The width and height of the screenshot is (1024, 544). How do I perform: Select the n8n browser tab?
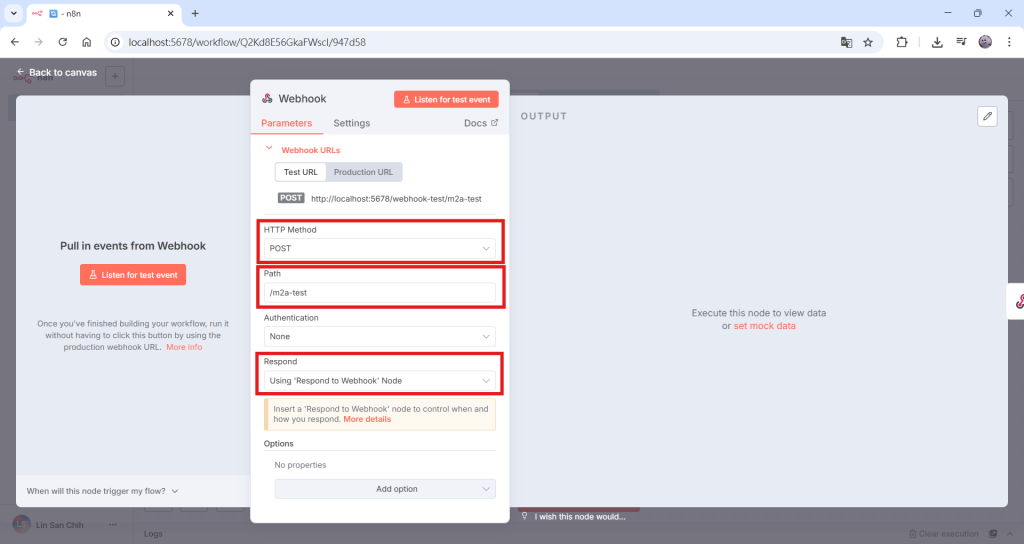(103, 14)
